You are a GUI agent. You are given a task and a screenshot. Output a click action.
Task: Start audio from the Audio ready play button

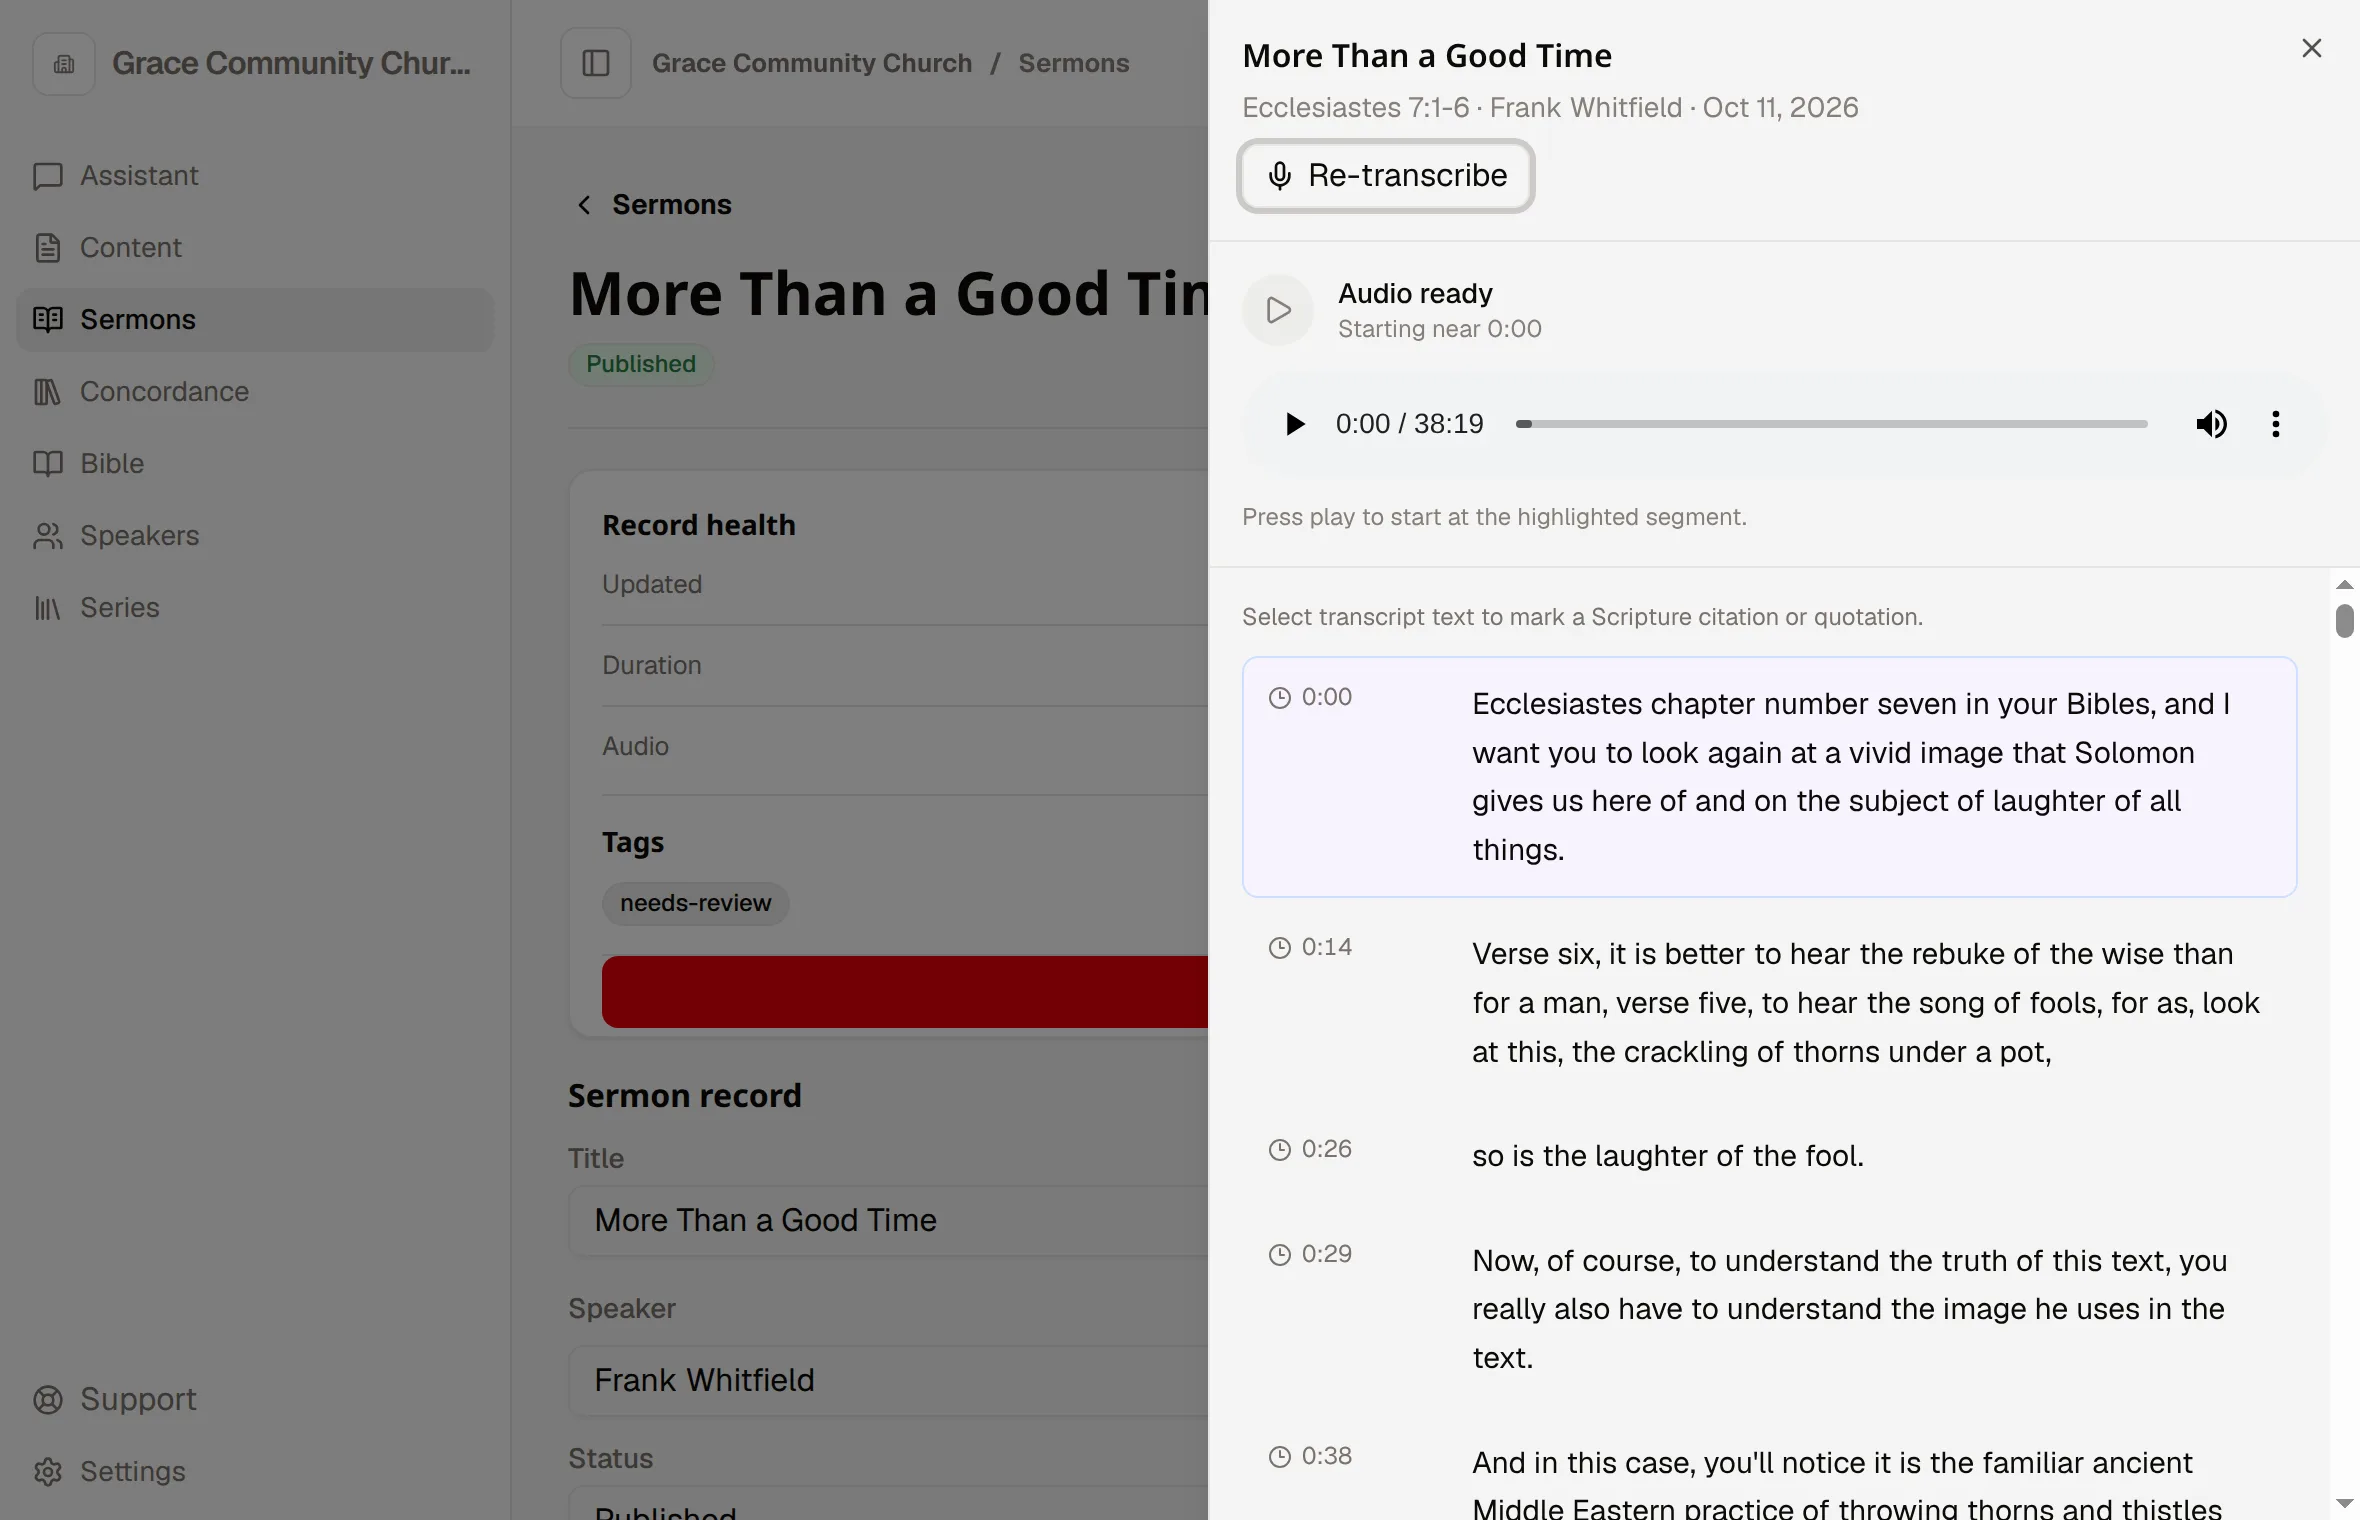(1277, 310)
